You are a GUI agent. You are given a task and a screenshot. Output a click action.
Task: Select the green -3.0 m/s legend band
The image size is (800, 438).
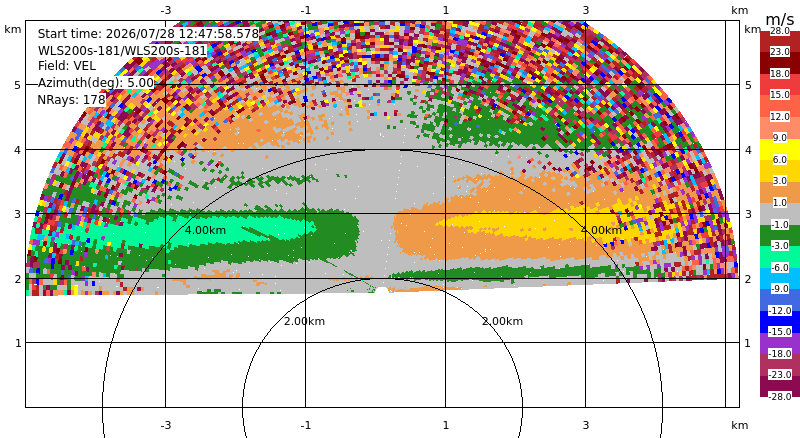pos(780,235)
